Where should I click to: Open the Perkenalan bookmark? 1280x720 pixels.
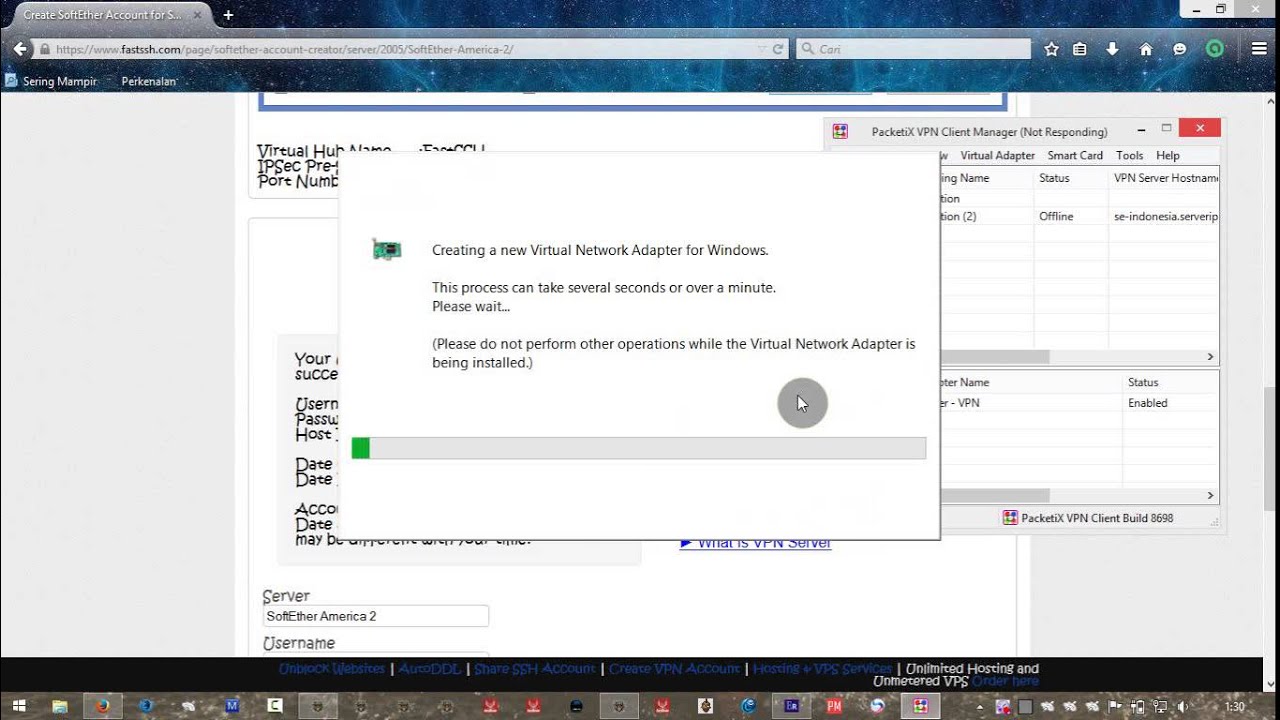pos(148,81)
